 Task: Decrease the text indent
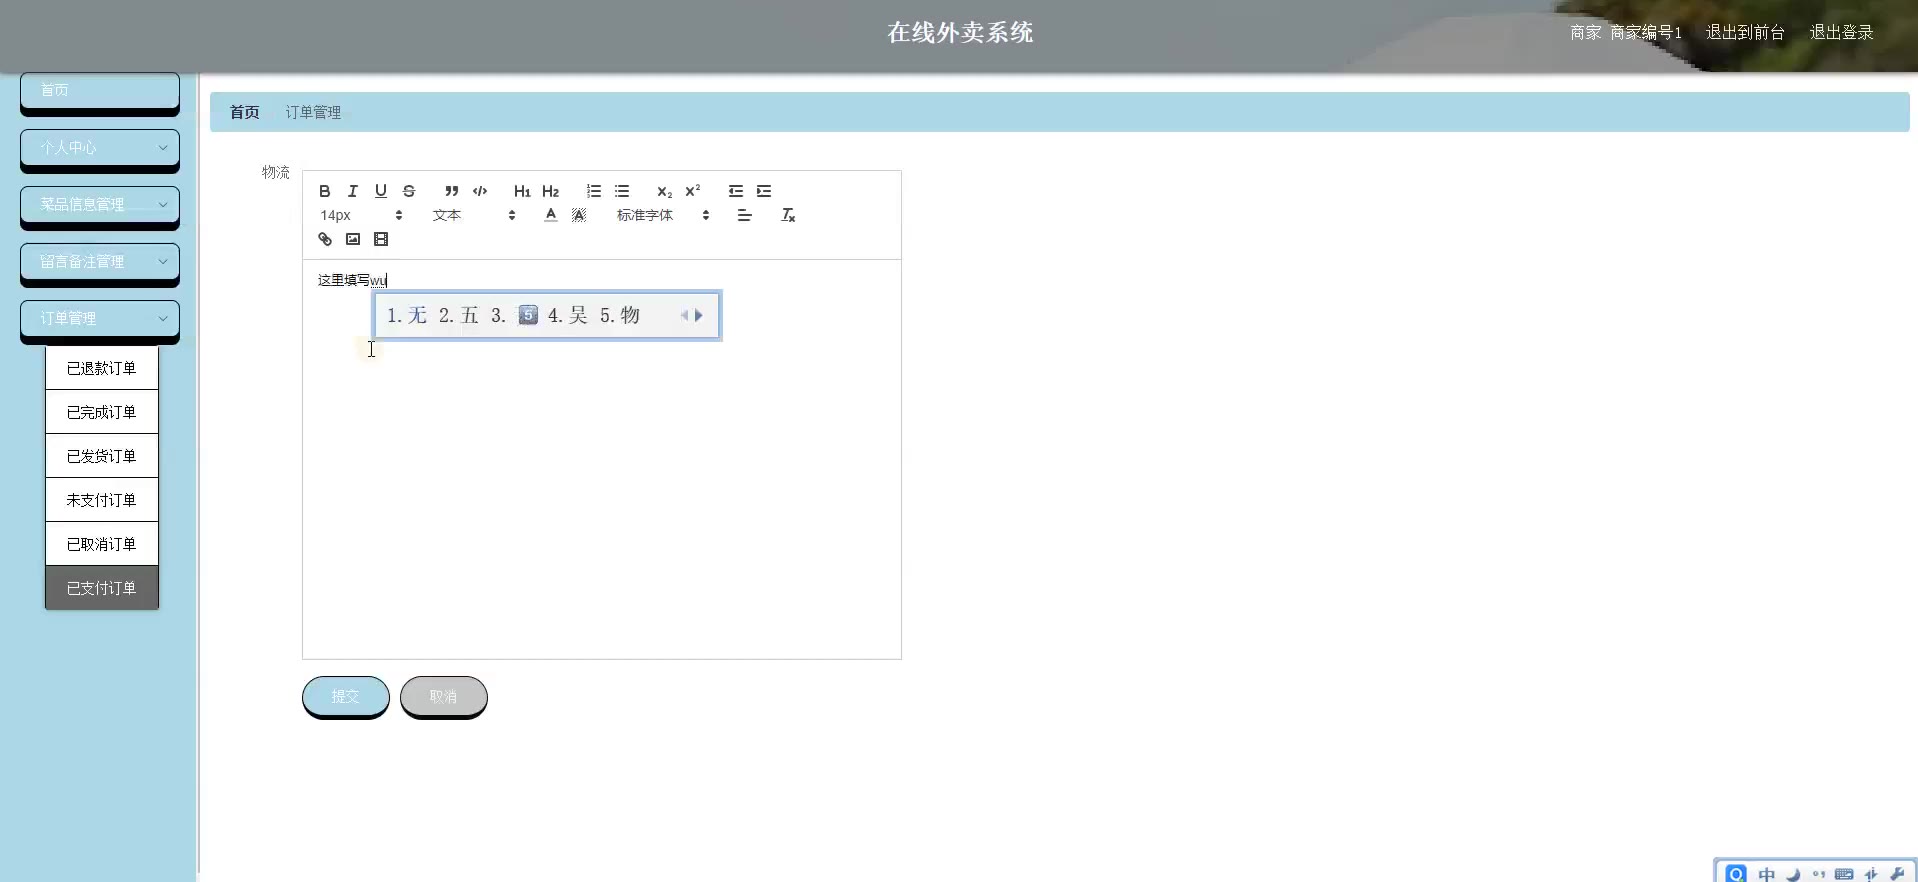(x=736, y=191)
